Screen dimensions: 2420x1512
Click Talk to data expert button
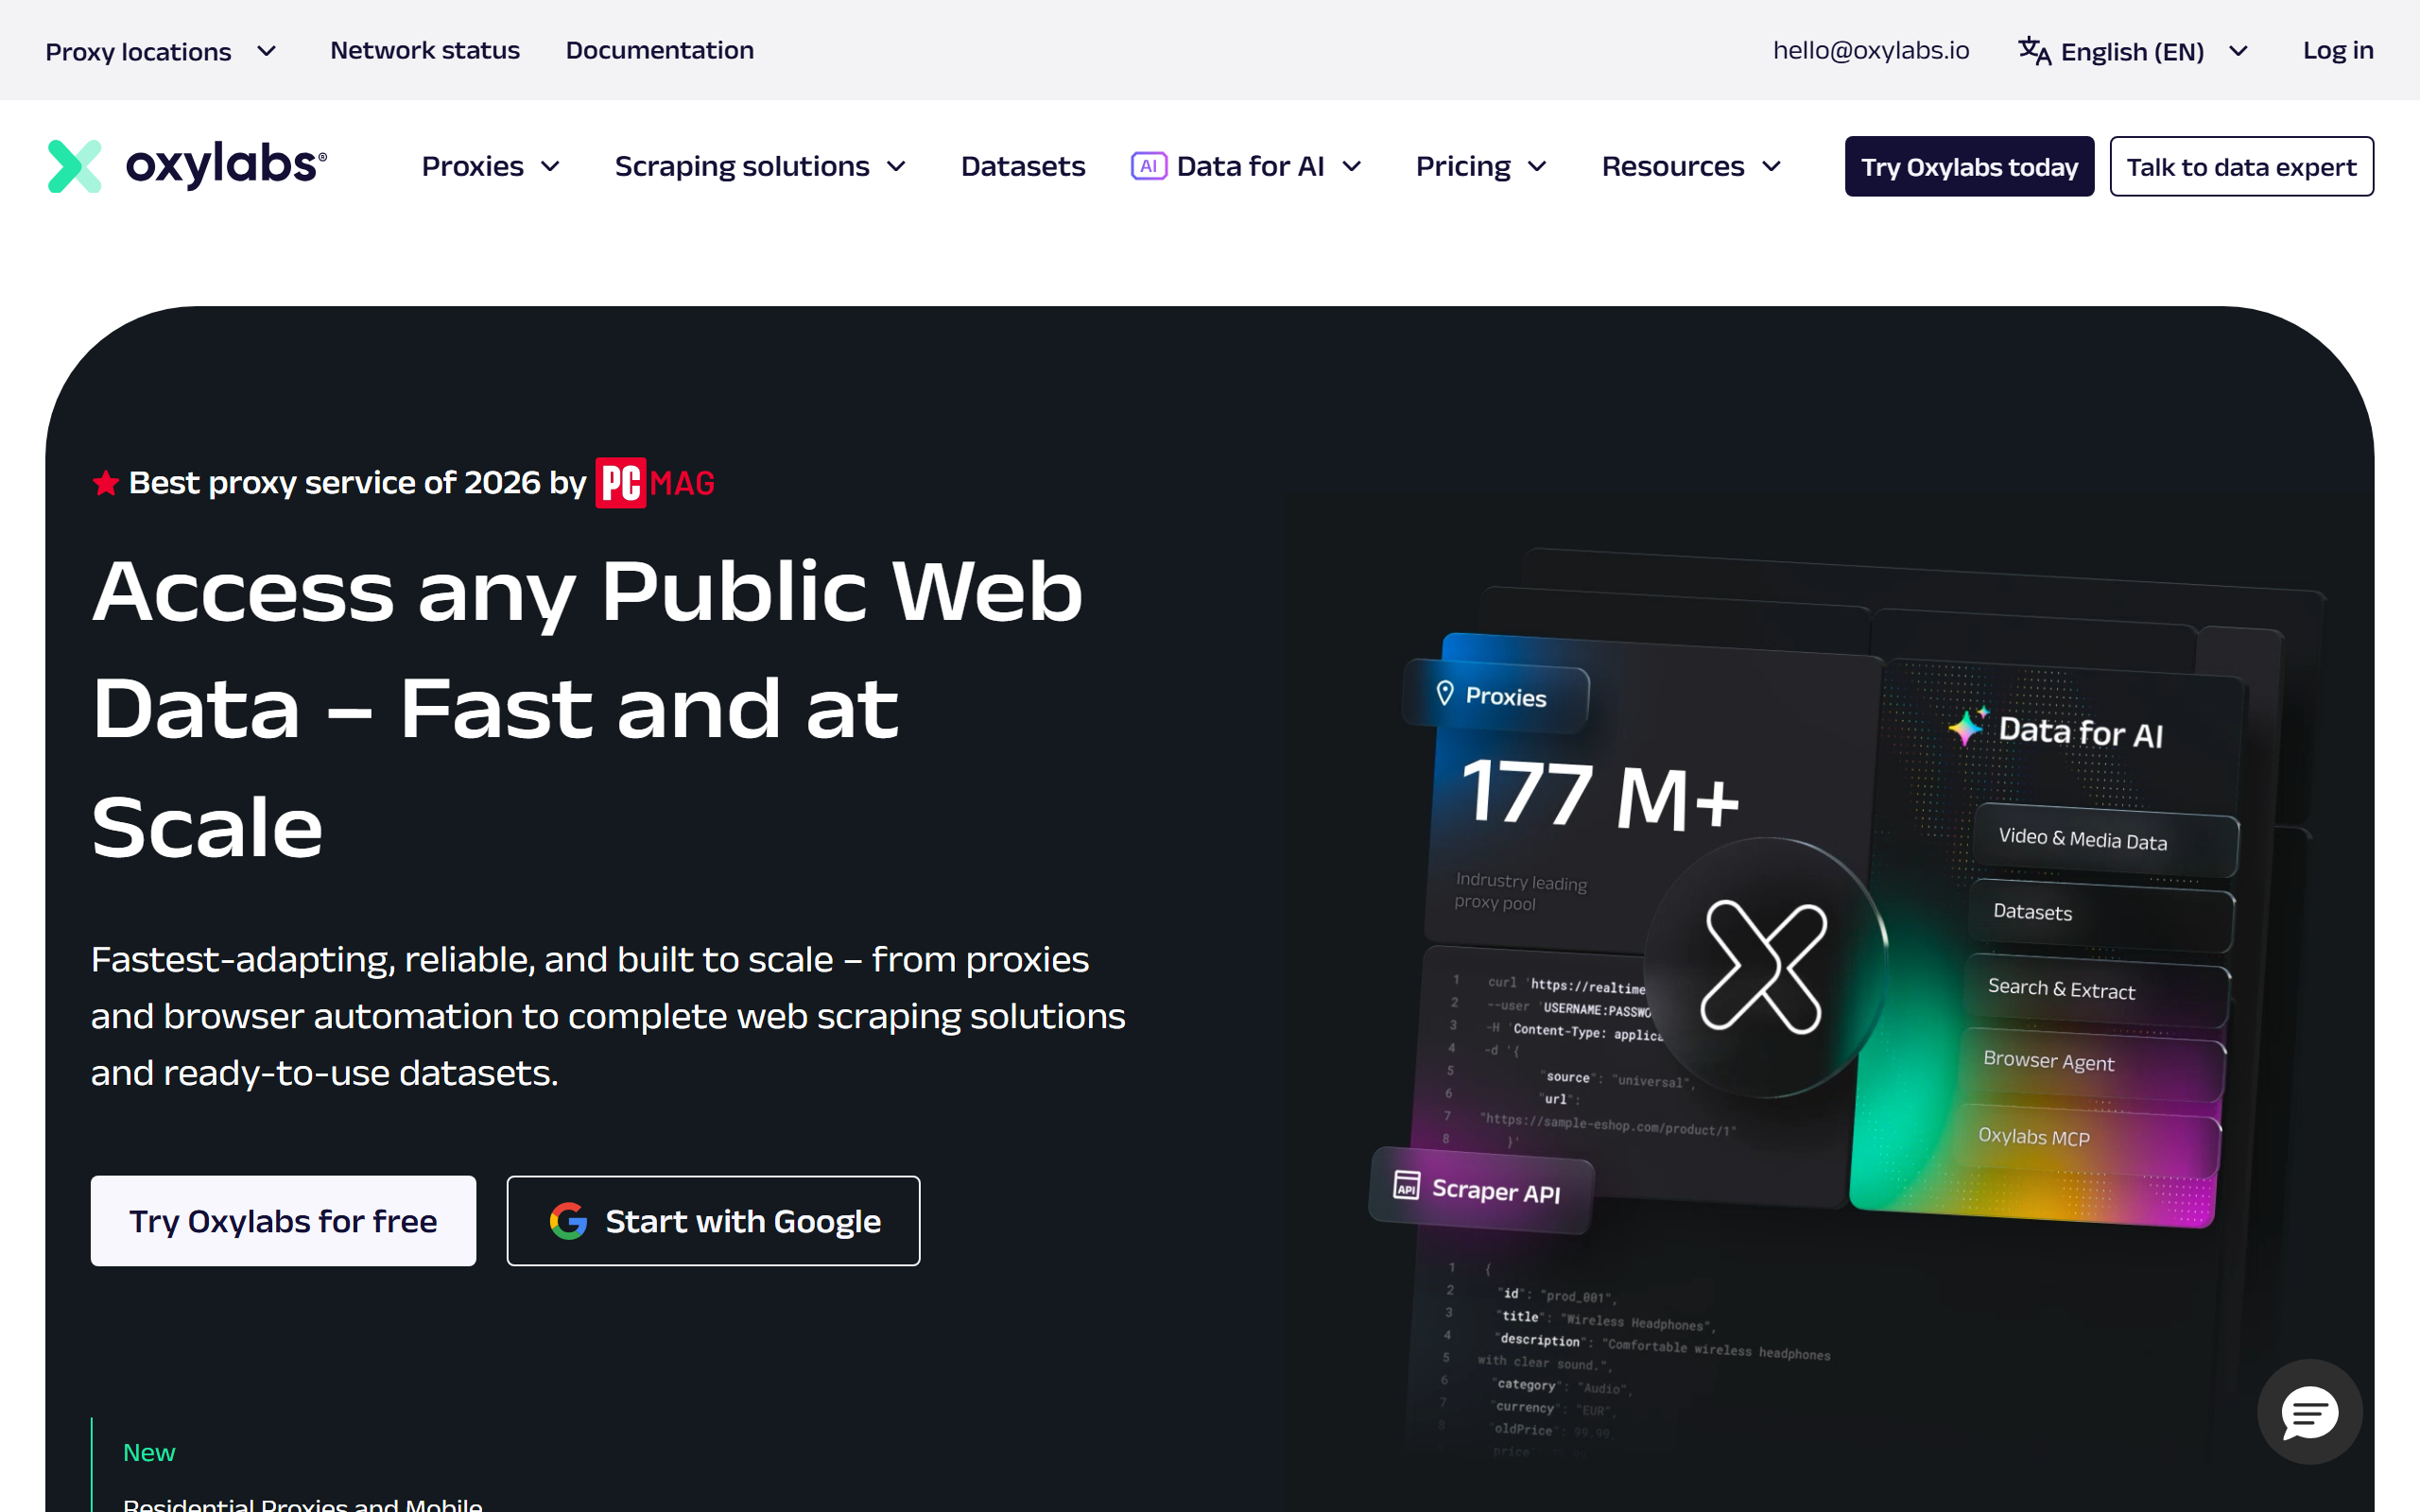pos(2241,166)
